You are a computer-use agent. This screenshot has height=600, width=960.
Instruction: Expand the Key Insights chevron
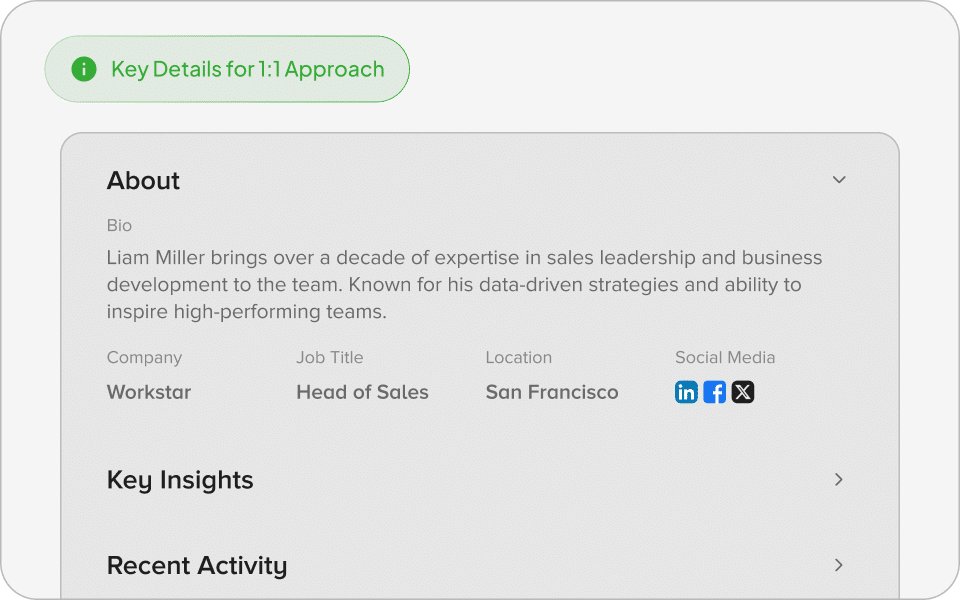(839, 480)
